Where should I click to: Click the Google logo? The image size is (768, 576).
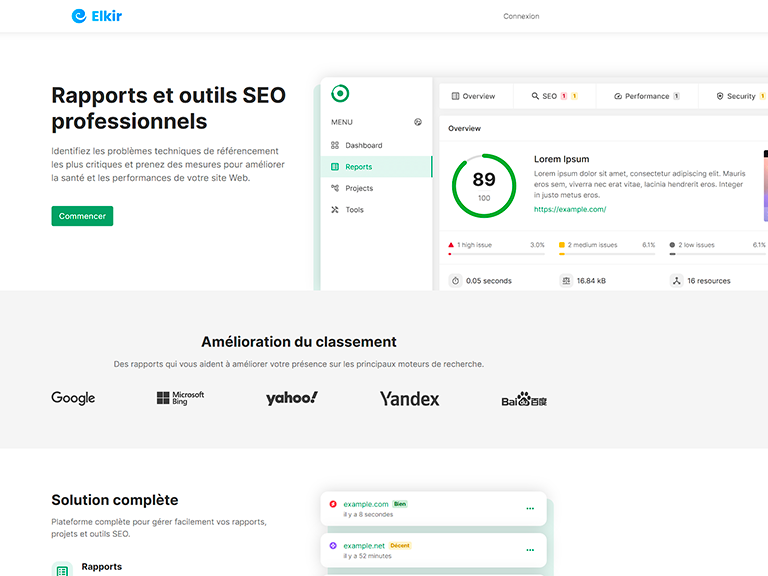point(73,398)
